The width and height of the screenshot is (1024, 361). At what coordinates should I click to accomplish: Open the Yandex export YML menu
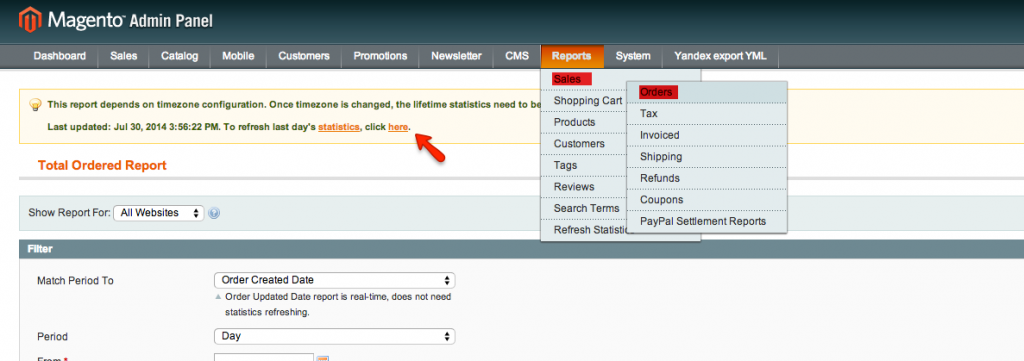[720, 56]
